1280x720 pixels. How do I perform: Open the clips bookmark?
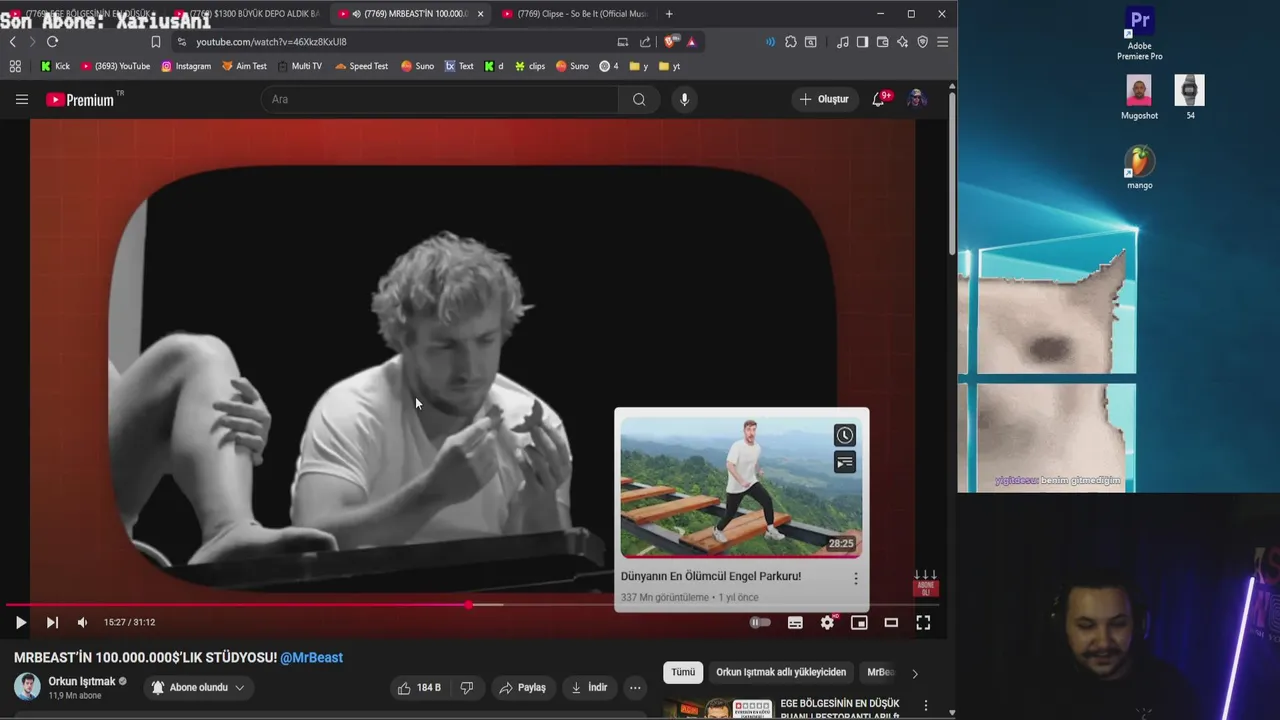(x=530, y=66)
